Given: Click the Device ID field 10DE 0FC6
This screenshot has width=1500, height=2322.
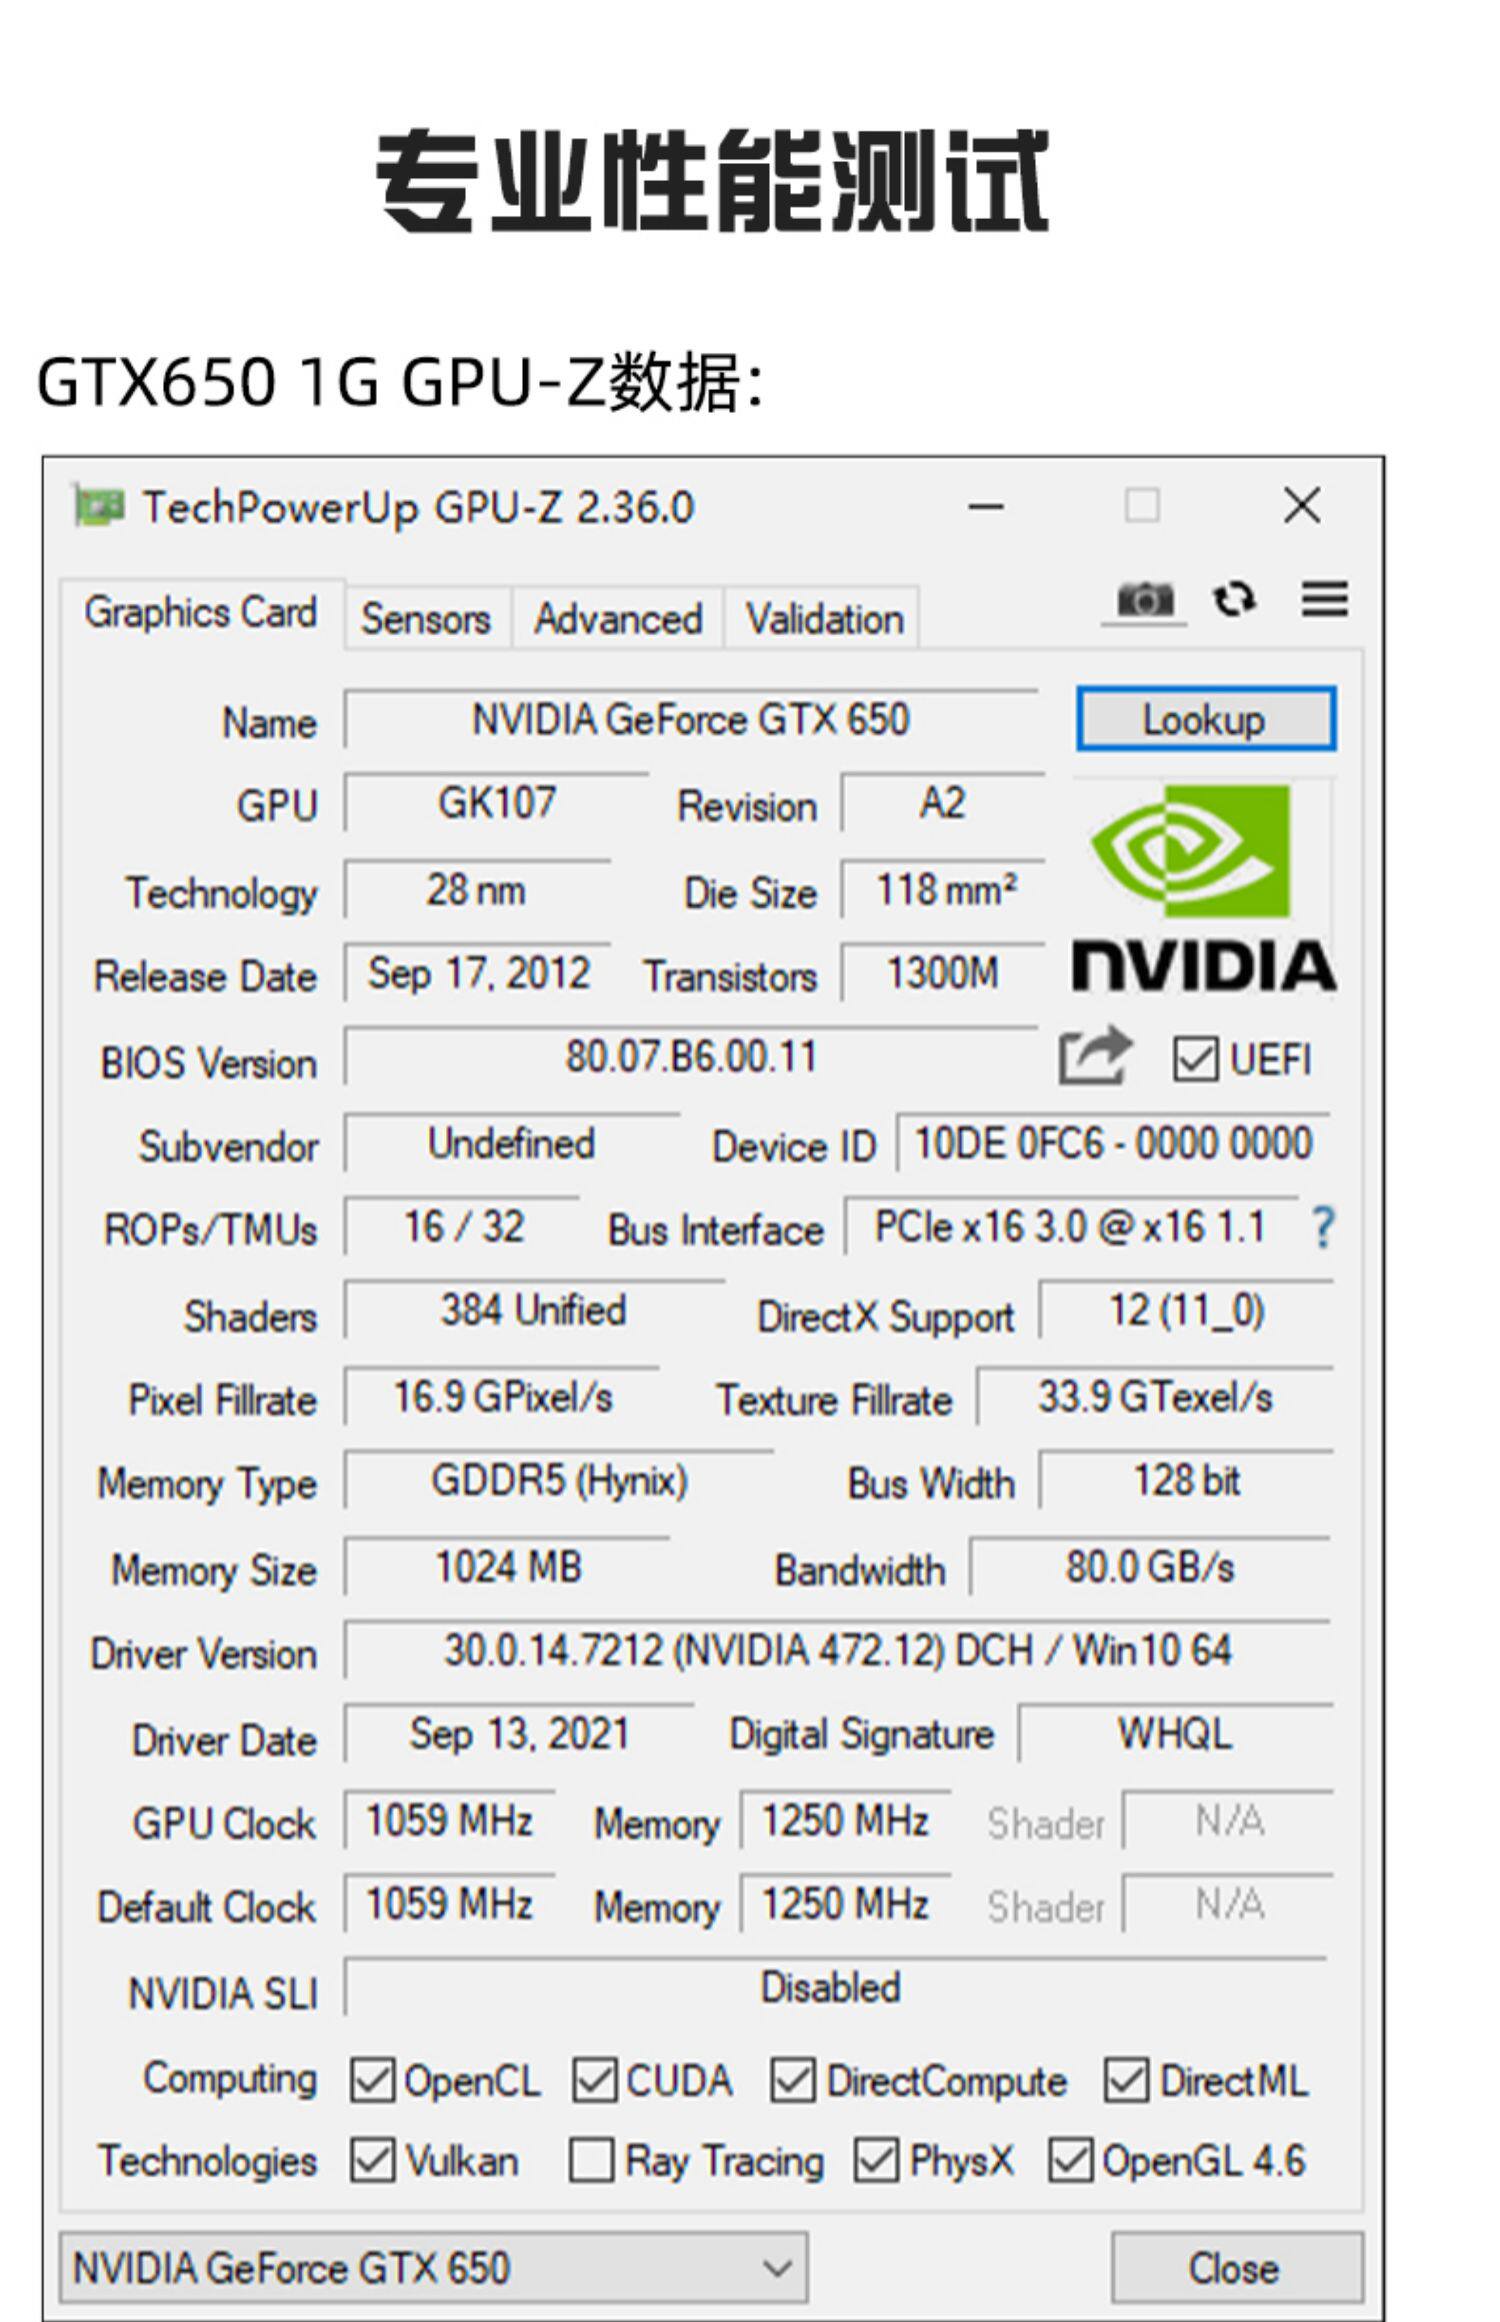Looking at the screenshot, I should 1114,1142.
